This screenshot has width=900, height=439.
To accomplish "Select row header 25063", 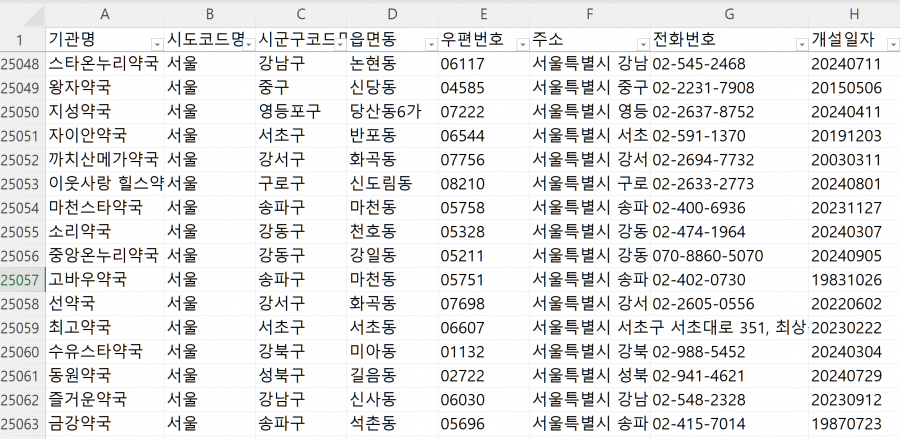I will 22,424.
